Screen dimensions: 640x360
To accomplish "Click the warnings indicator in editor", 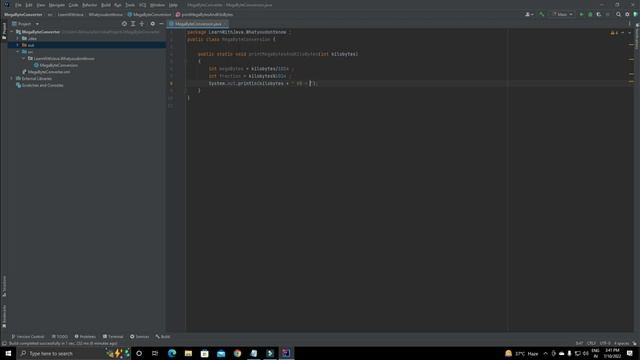I will (x=614, y=33).
